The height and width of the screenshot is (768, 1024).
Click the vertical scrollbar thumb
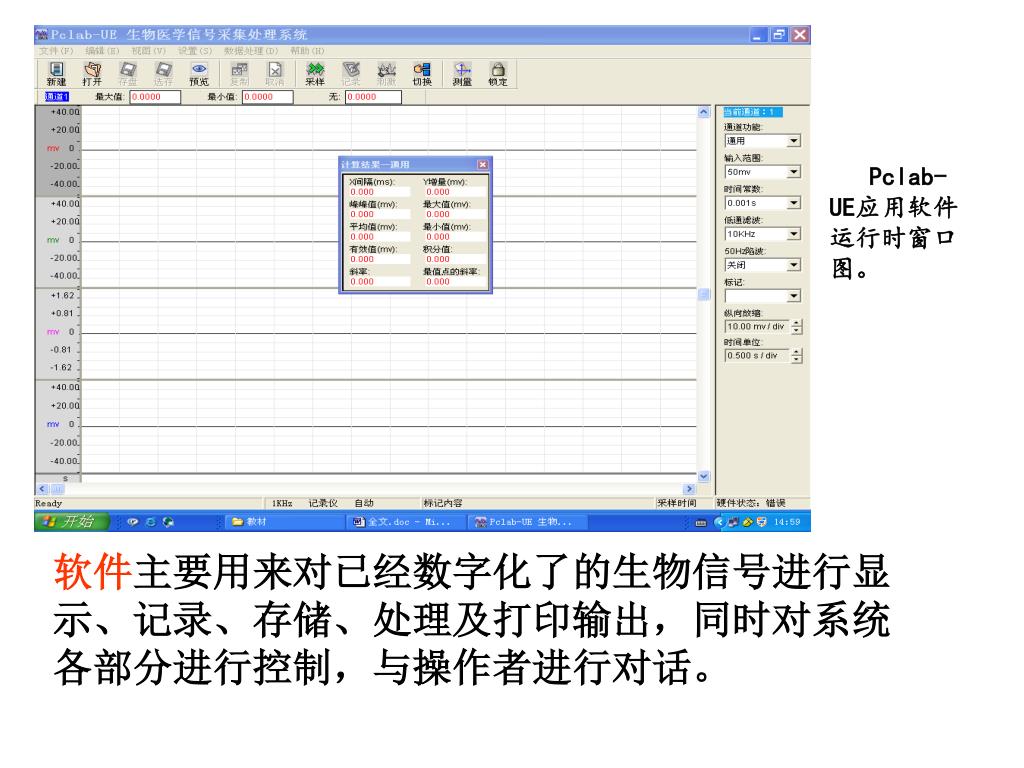coord(703,295)
